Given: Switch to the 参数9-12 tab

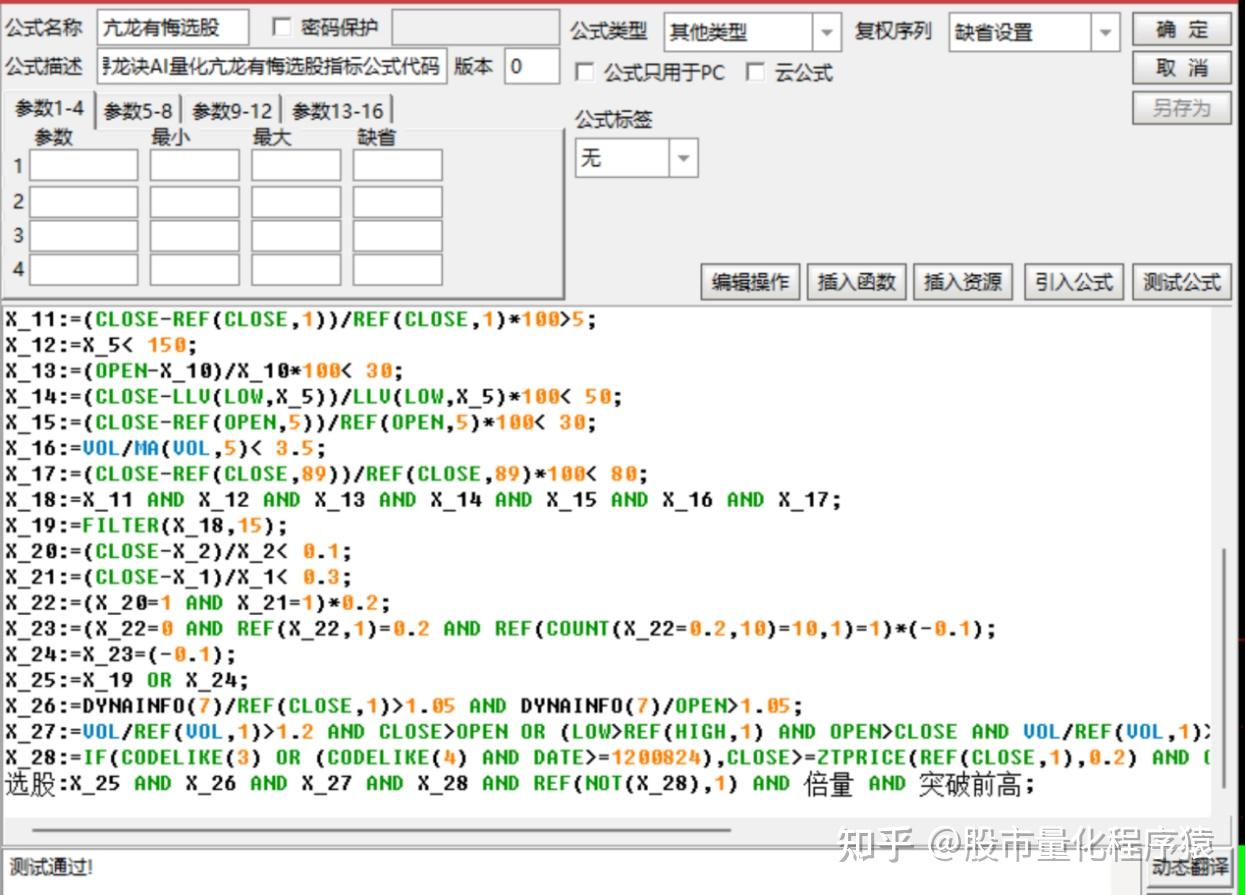Looking at the screenshot, I should tap(232, 111).
